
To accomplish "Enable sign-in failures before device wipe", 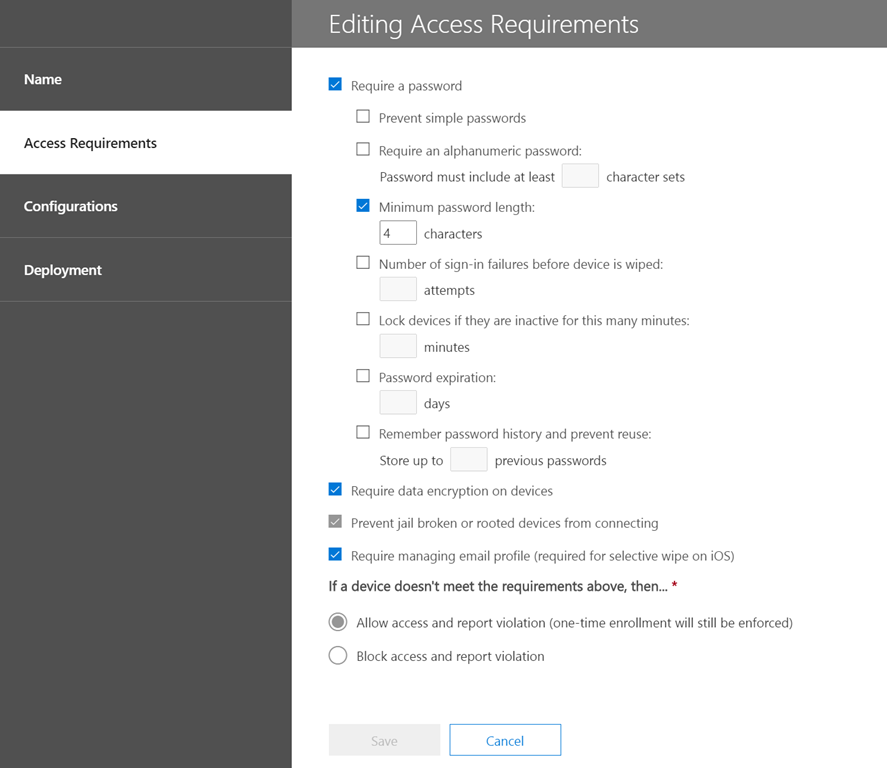I will (363, 263).
